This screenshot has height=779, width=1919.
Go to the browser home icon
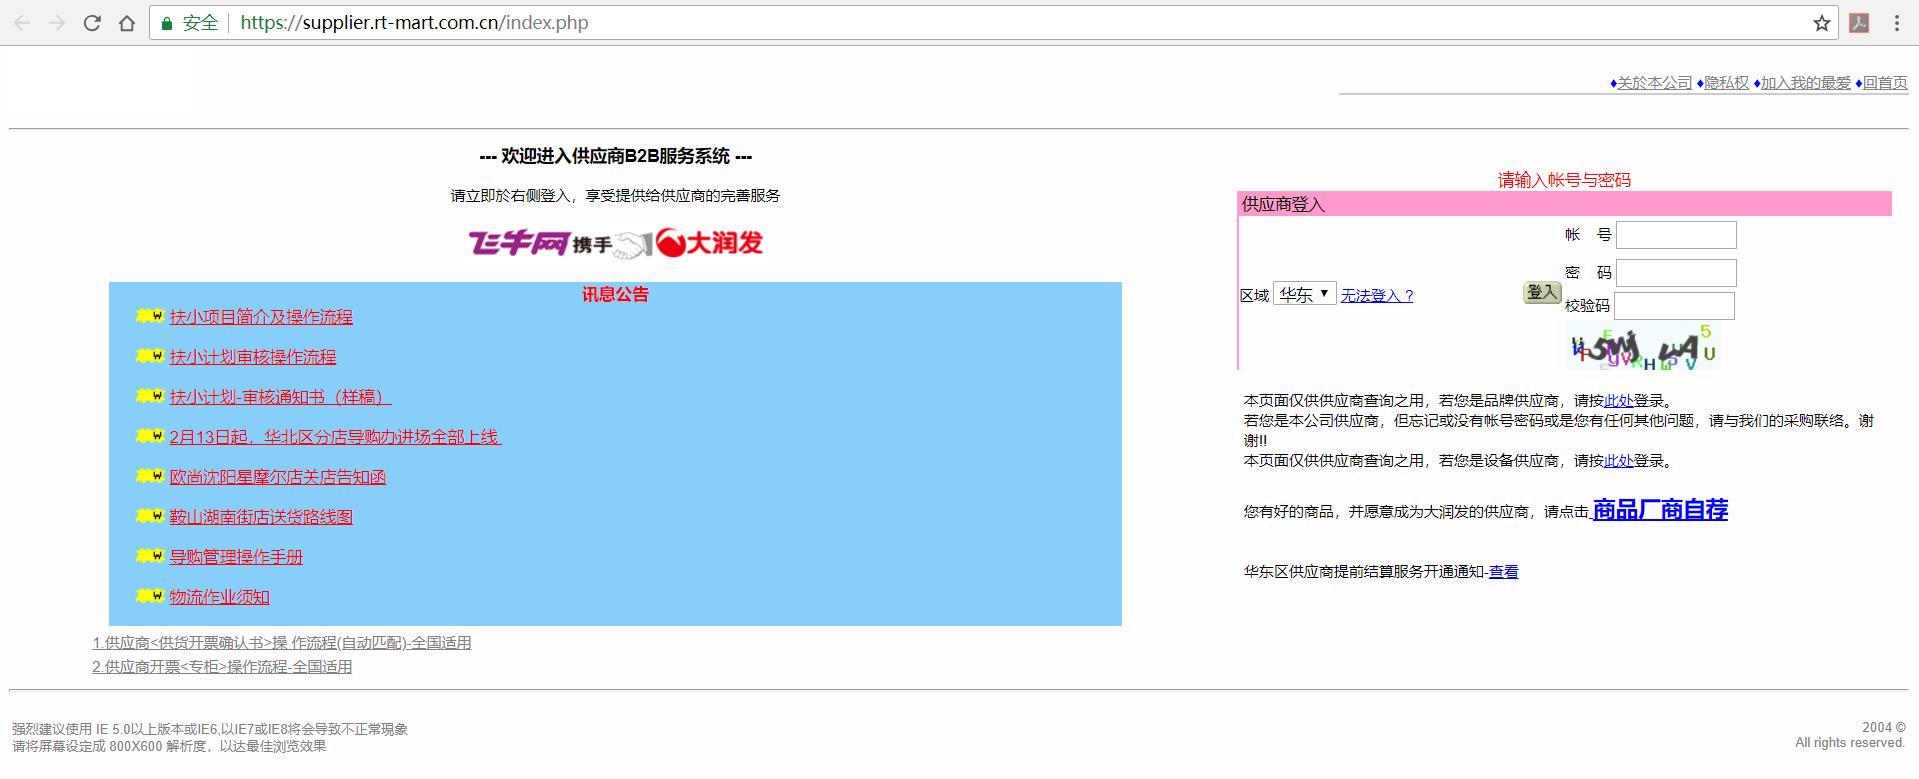pos(127,23)
